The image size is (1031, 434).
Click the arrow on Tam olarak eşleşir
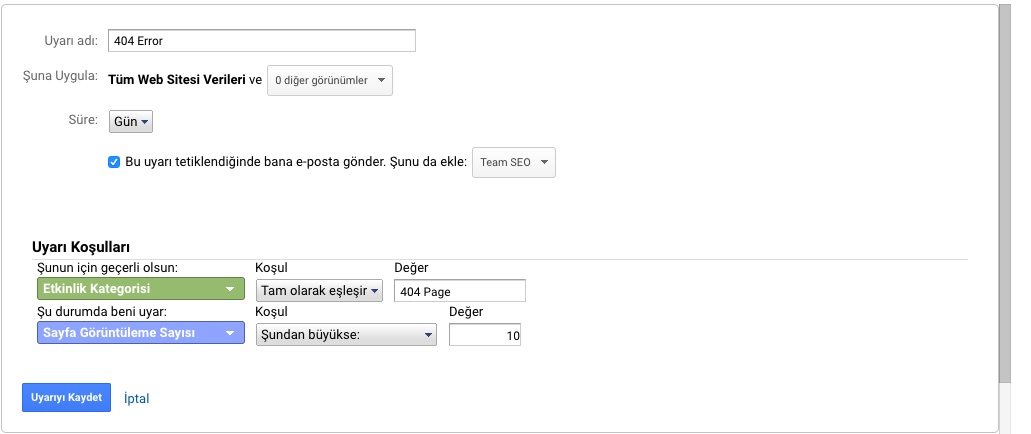[x=374, y=291]
